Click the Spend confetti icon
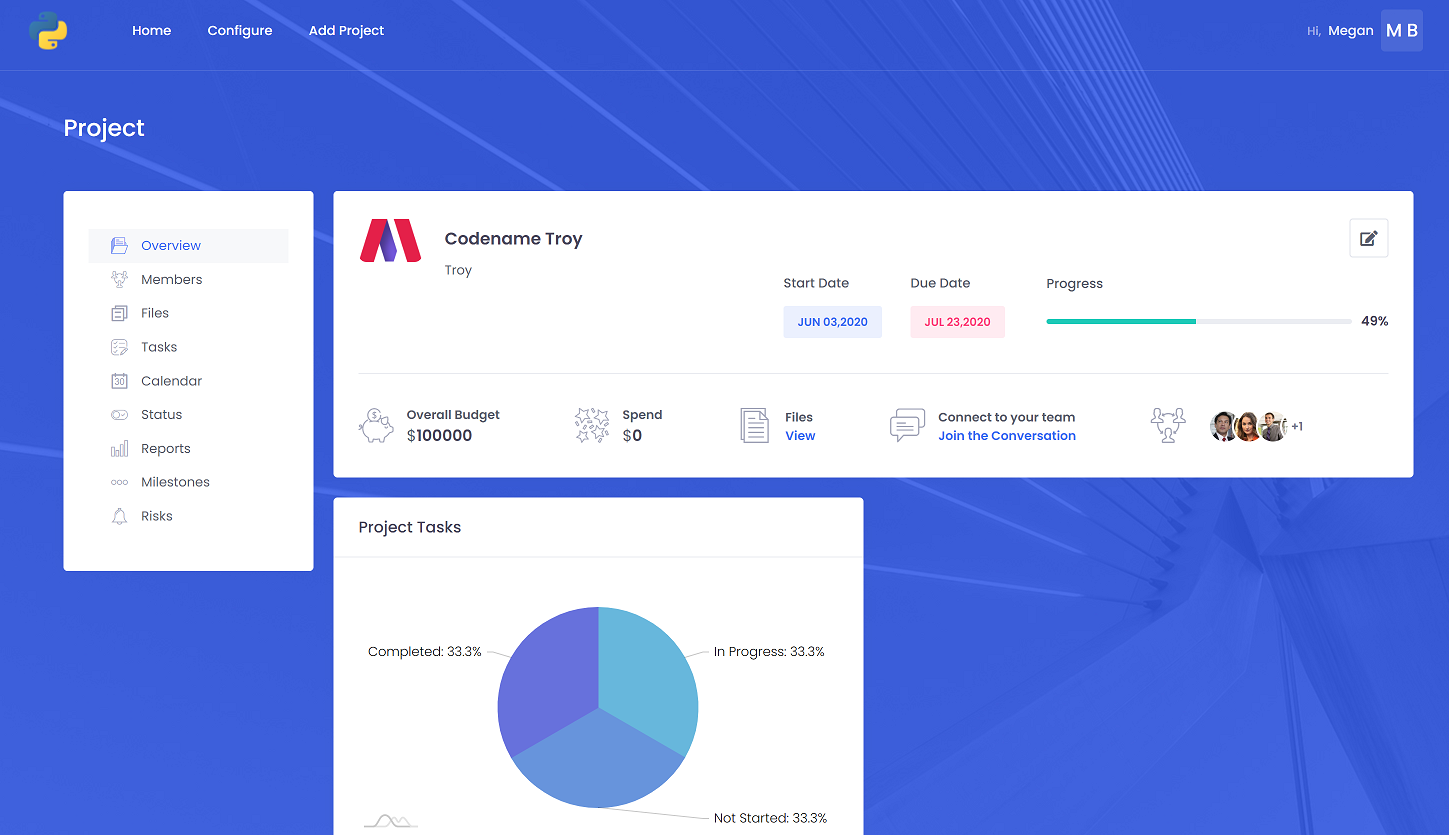Viewport: 1449px width, 835px height. [x=592, y=425]
